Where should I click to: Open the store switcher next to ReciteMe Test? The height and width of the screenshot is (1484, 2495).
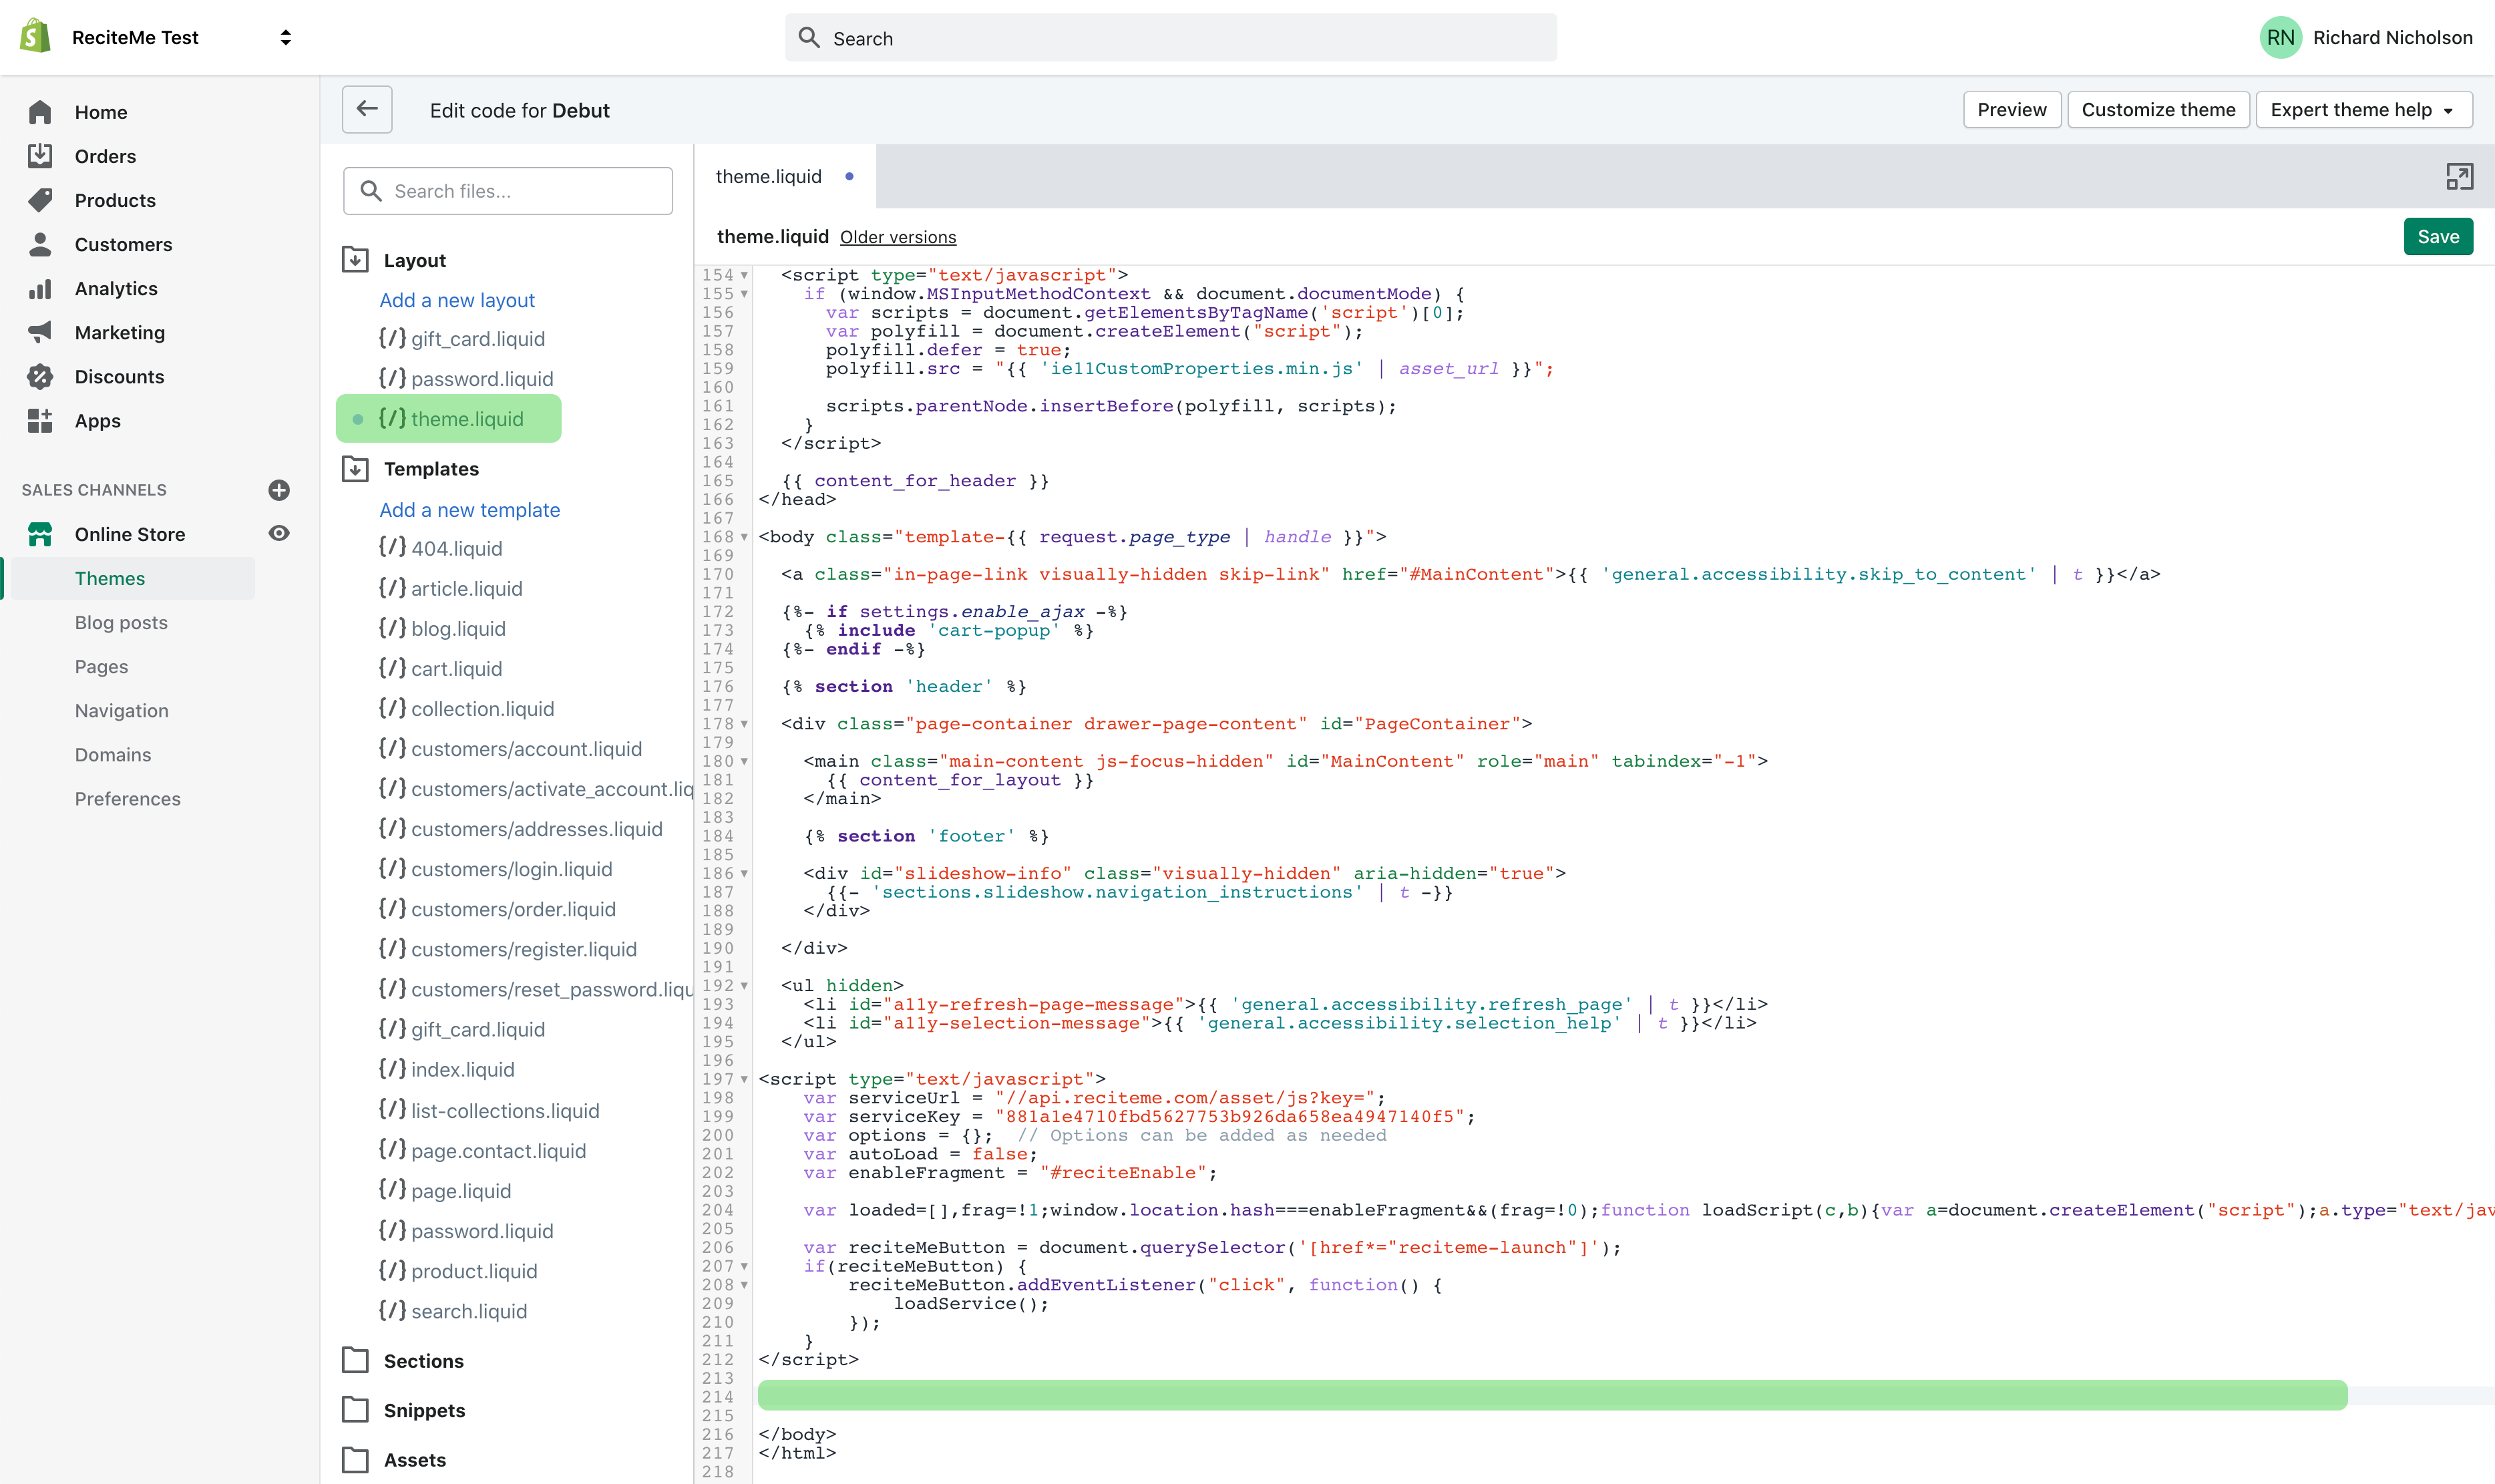(x=286, y=37)
